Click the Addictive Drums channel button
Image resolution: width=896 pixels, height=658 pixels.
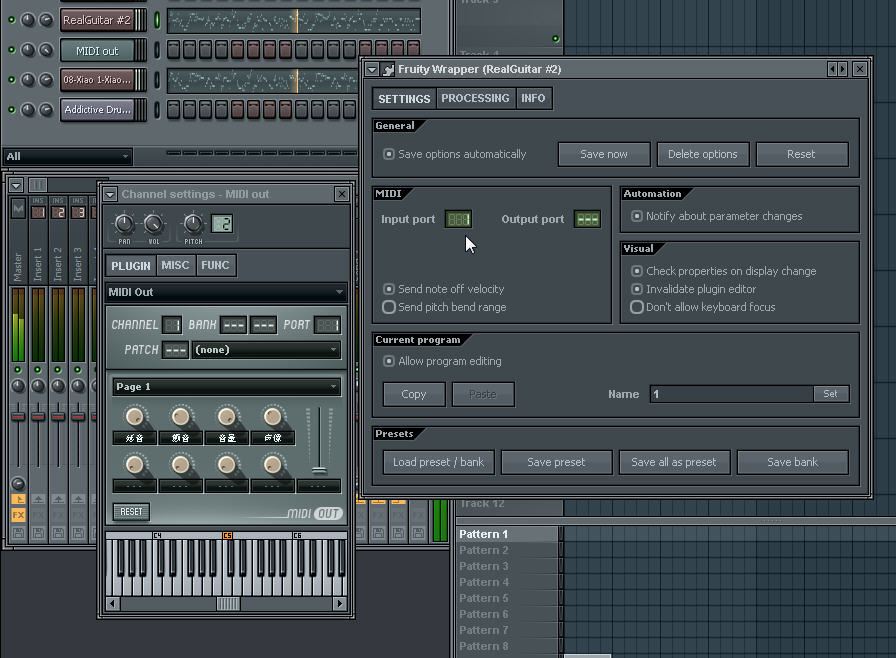pos(97,110)
